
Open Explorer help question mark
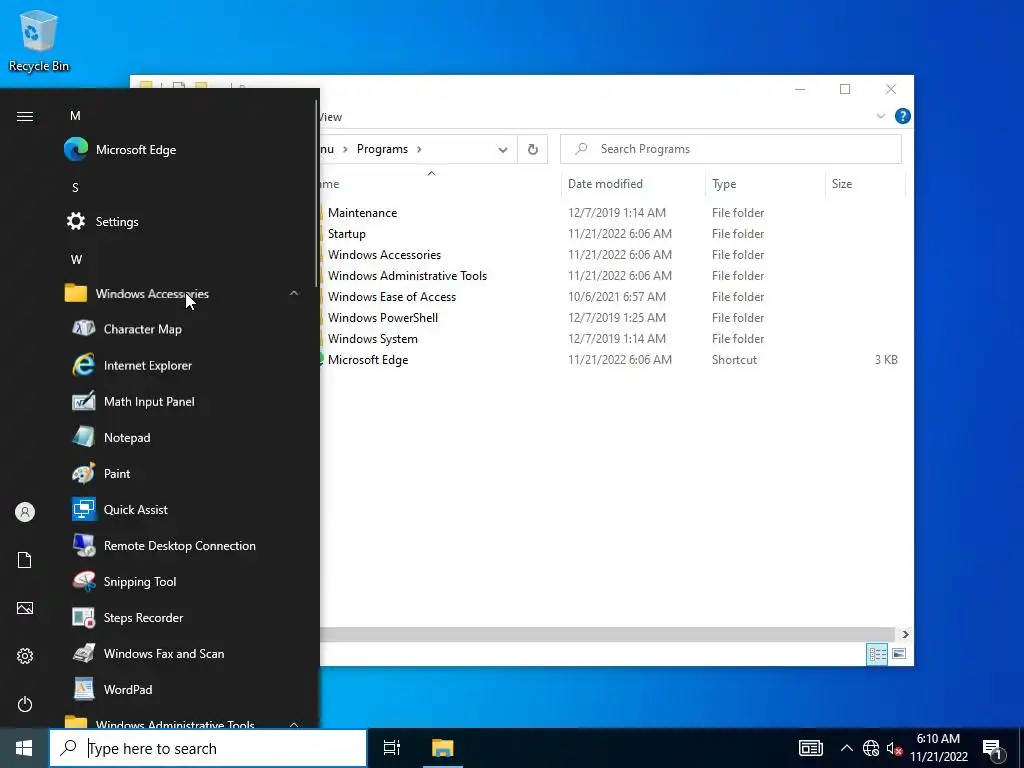903,116
